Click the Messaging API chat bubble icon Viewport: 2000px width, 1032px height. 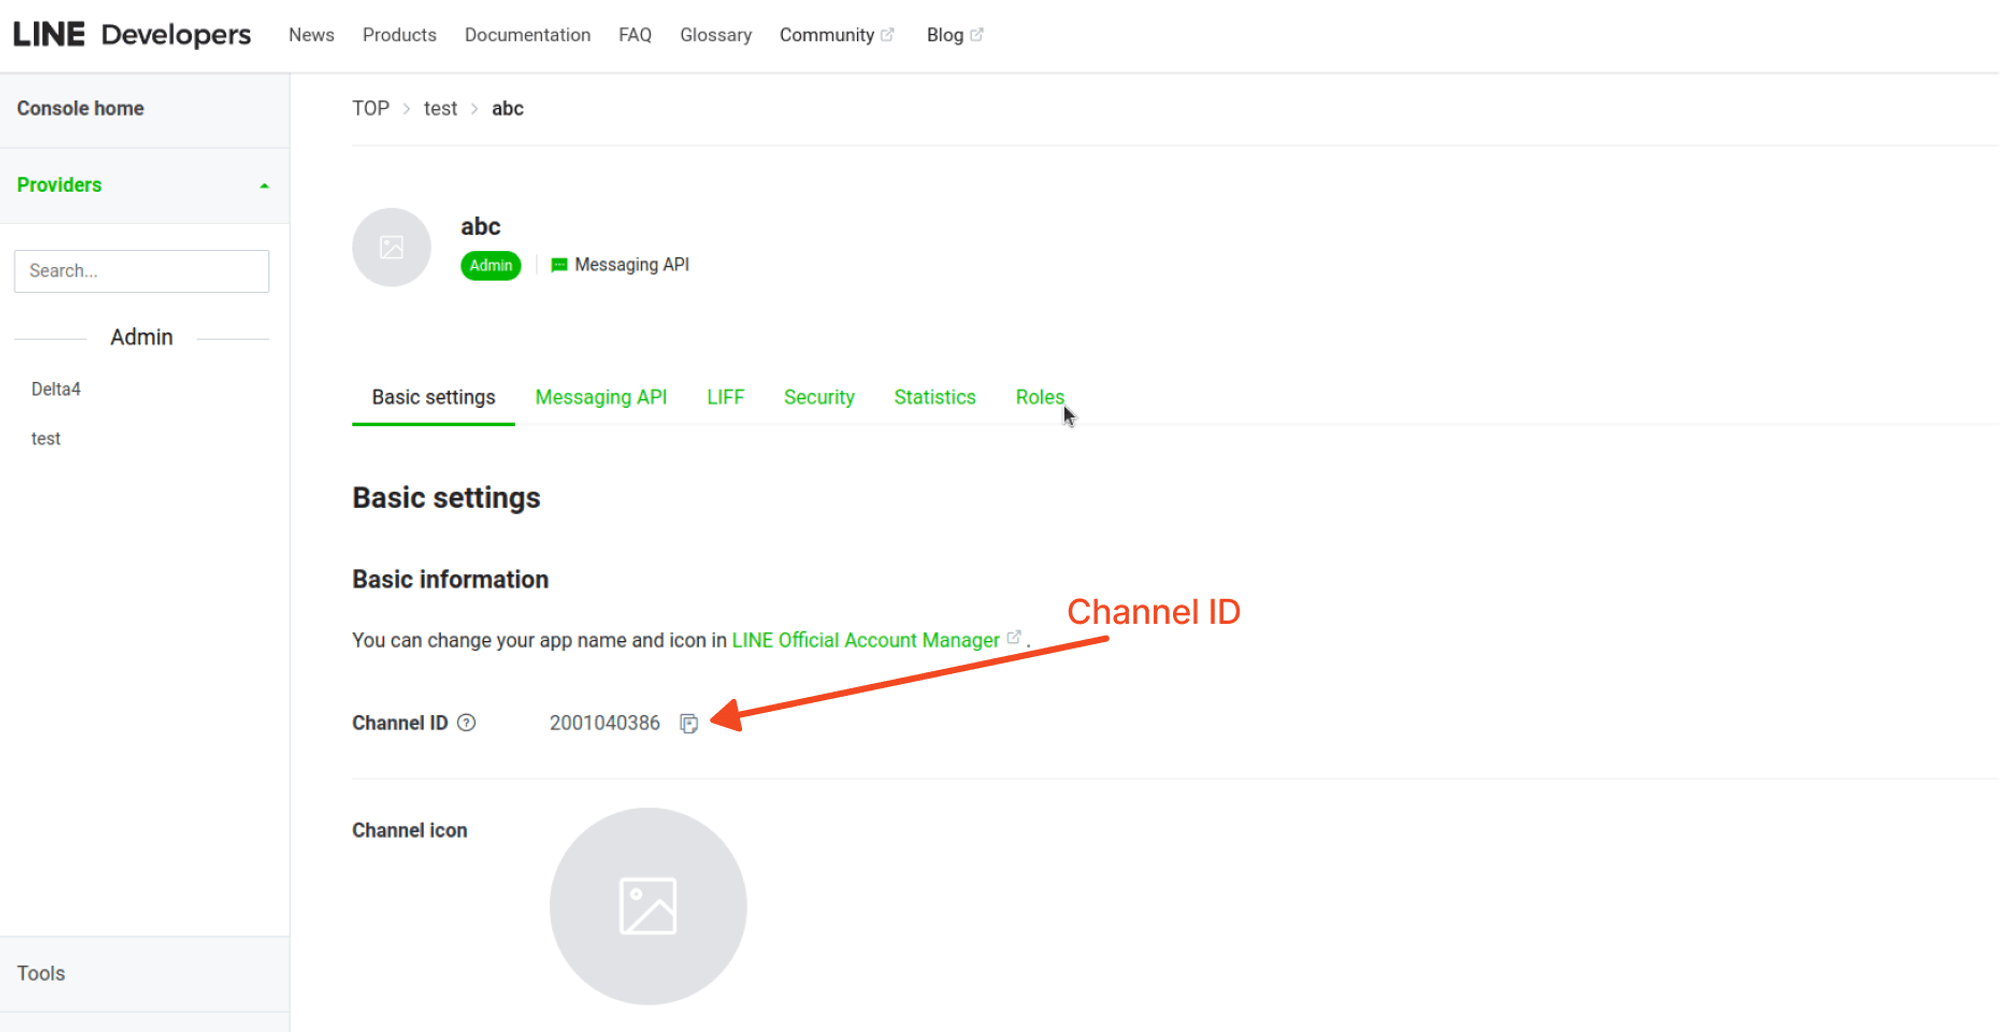pyautogui.click(x=557, y=265)
